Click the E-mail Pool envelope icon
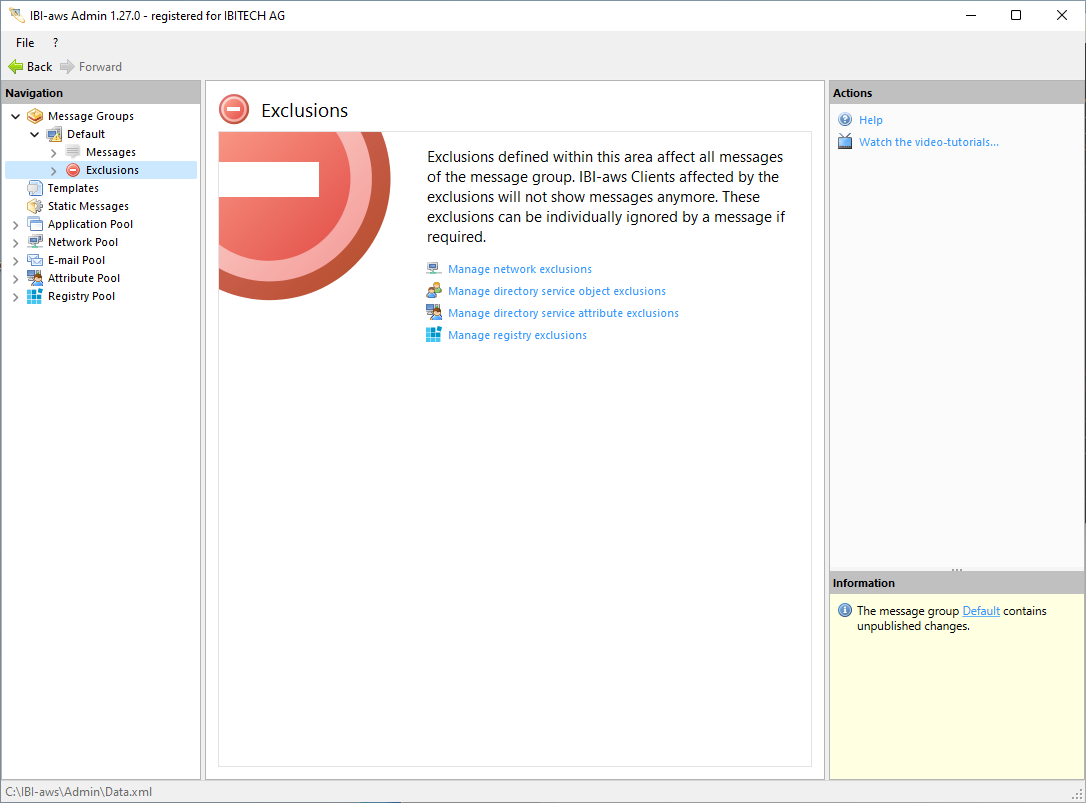 click(35, 260)
